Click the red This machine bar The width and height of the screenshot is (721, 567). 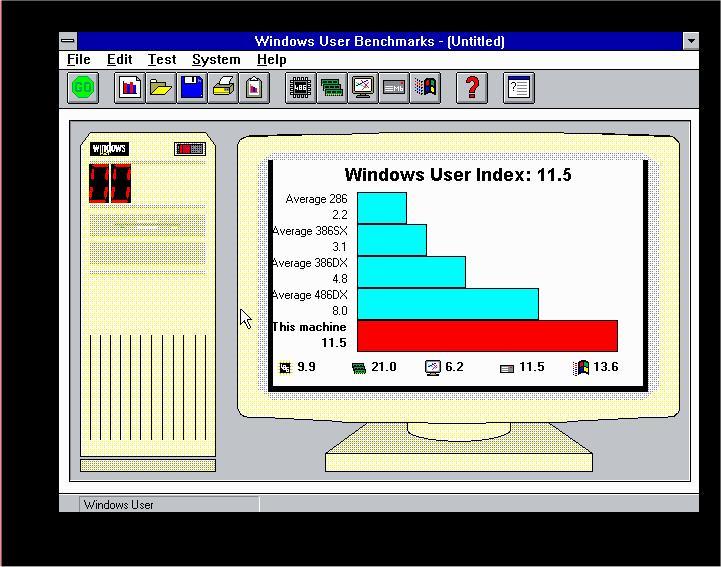point(487,336)
